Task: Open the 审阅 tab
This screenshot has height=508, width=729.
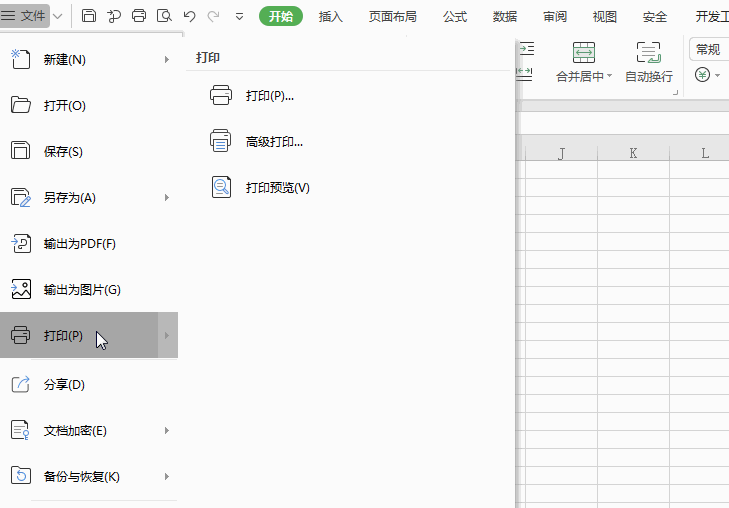Action: (x=555, y=17)
